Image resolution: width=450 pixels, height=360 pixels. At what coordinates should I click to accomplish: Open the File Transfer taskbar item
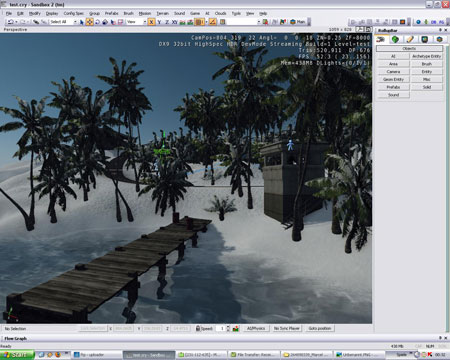(x=253, y=355)
